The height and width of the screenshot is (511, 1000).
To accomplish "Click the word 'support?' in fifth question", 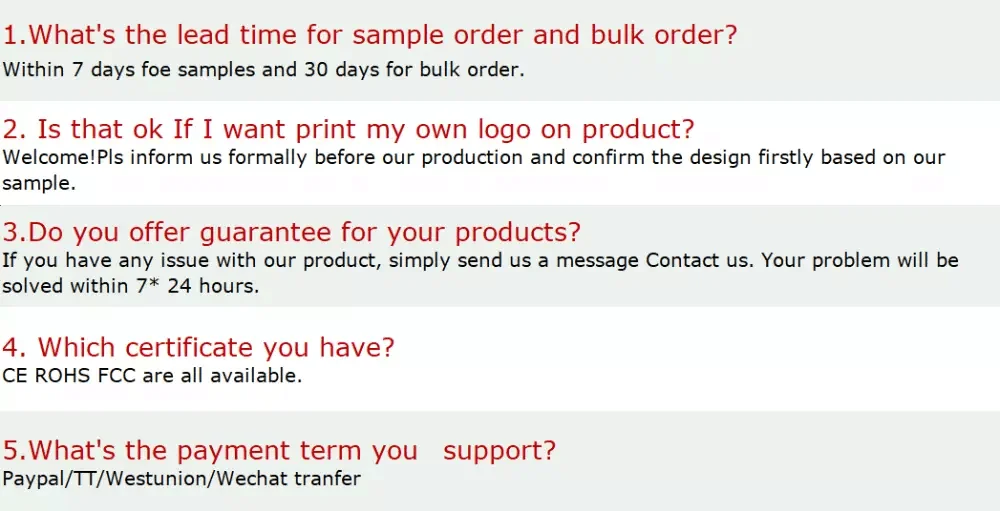I will point(499,450).
